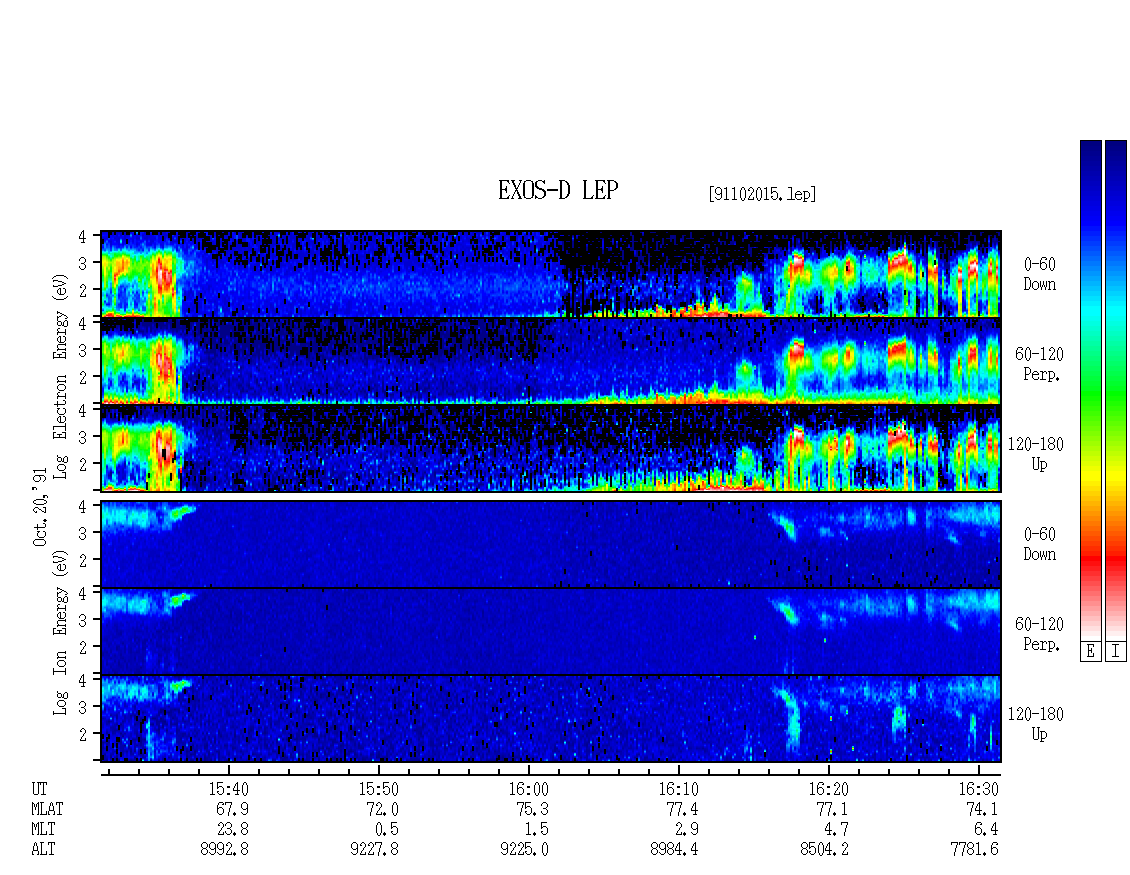Click the MLT value 23.8

click(232, 830)
